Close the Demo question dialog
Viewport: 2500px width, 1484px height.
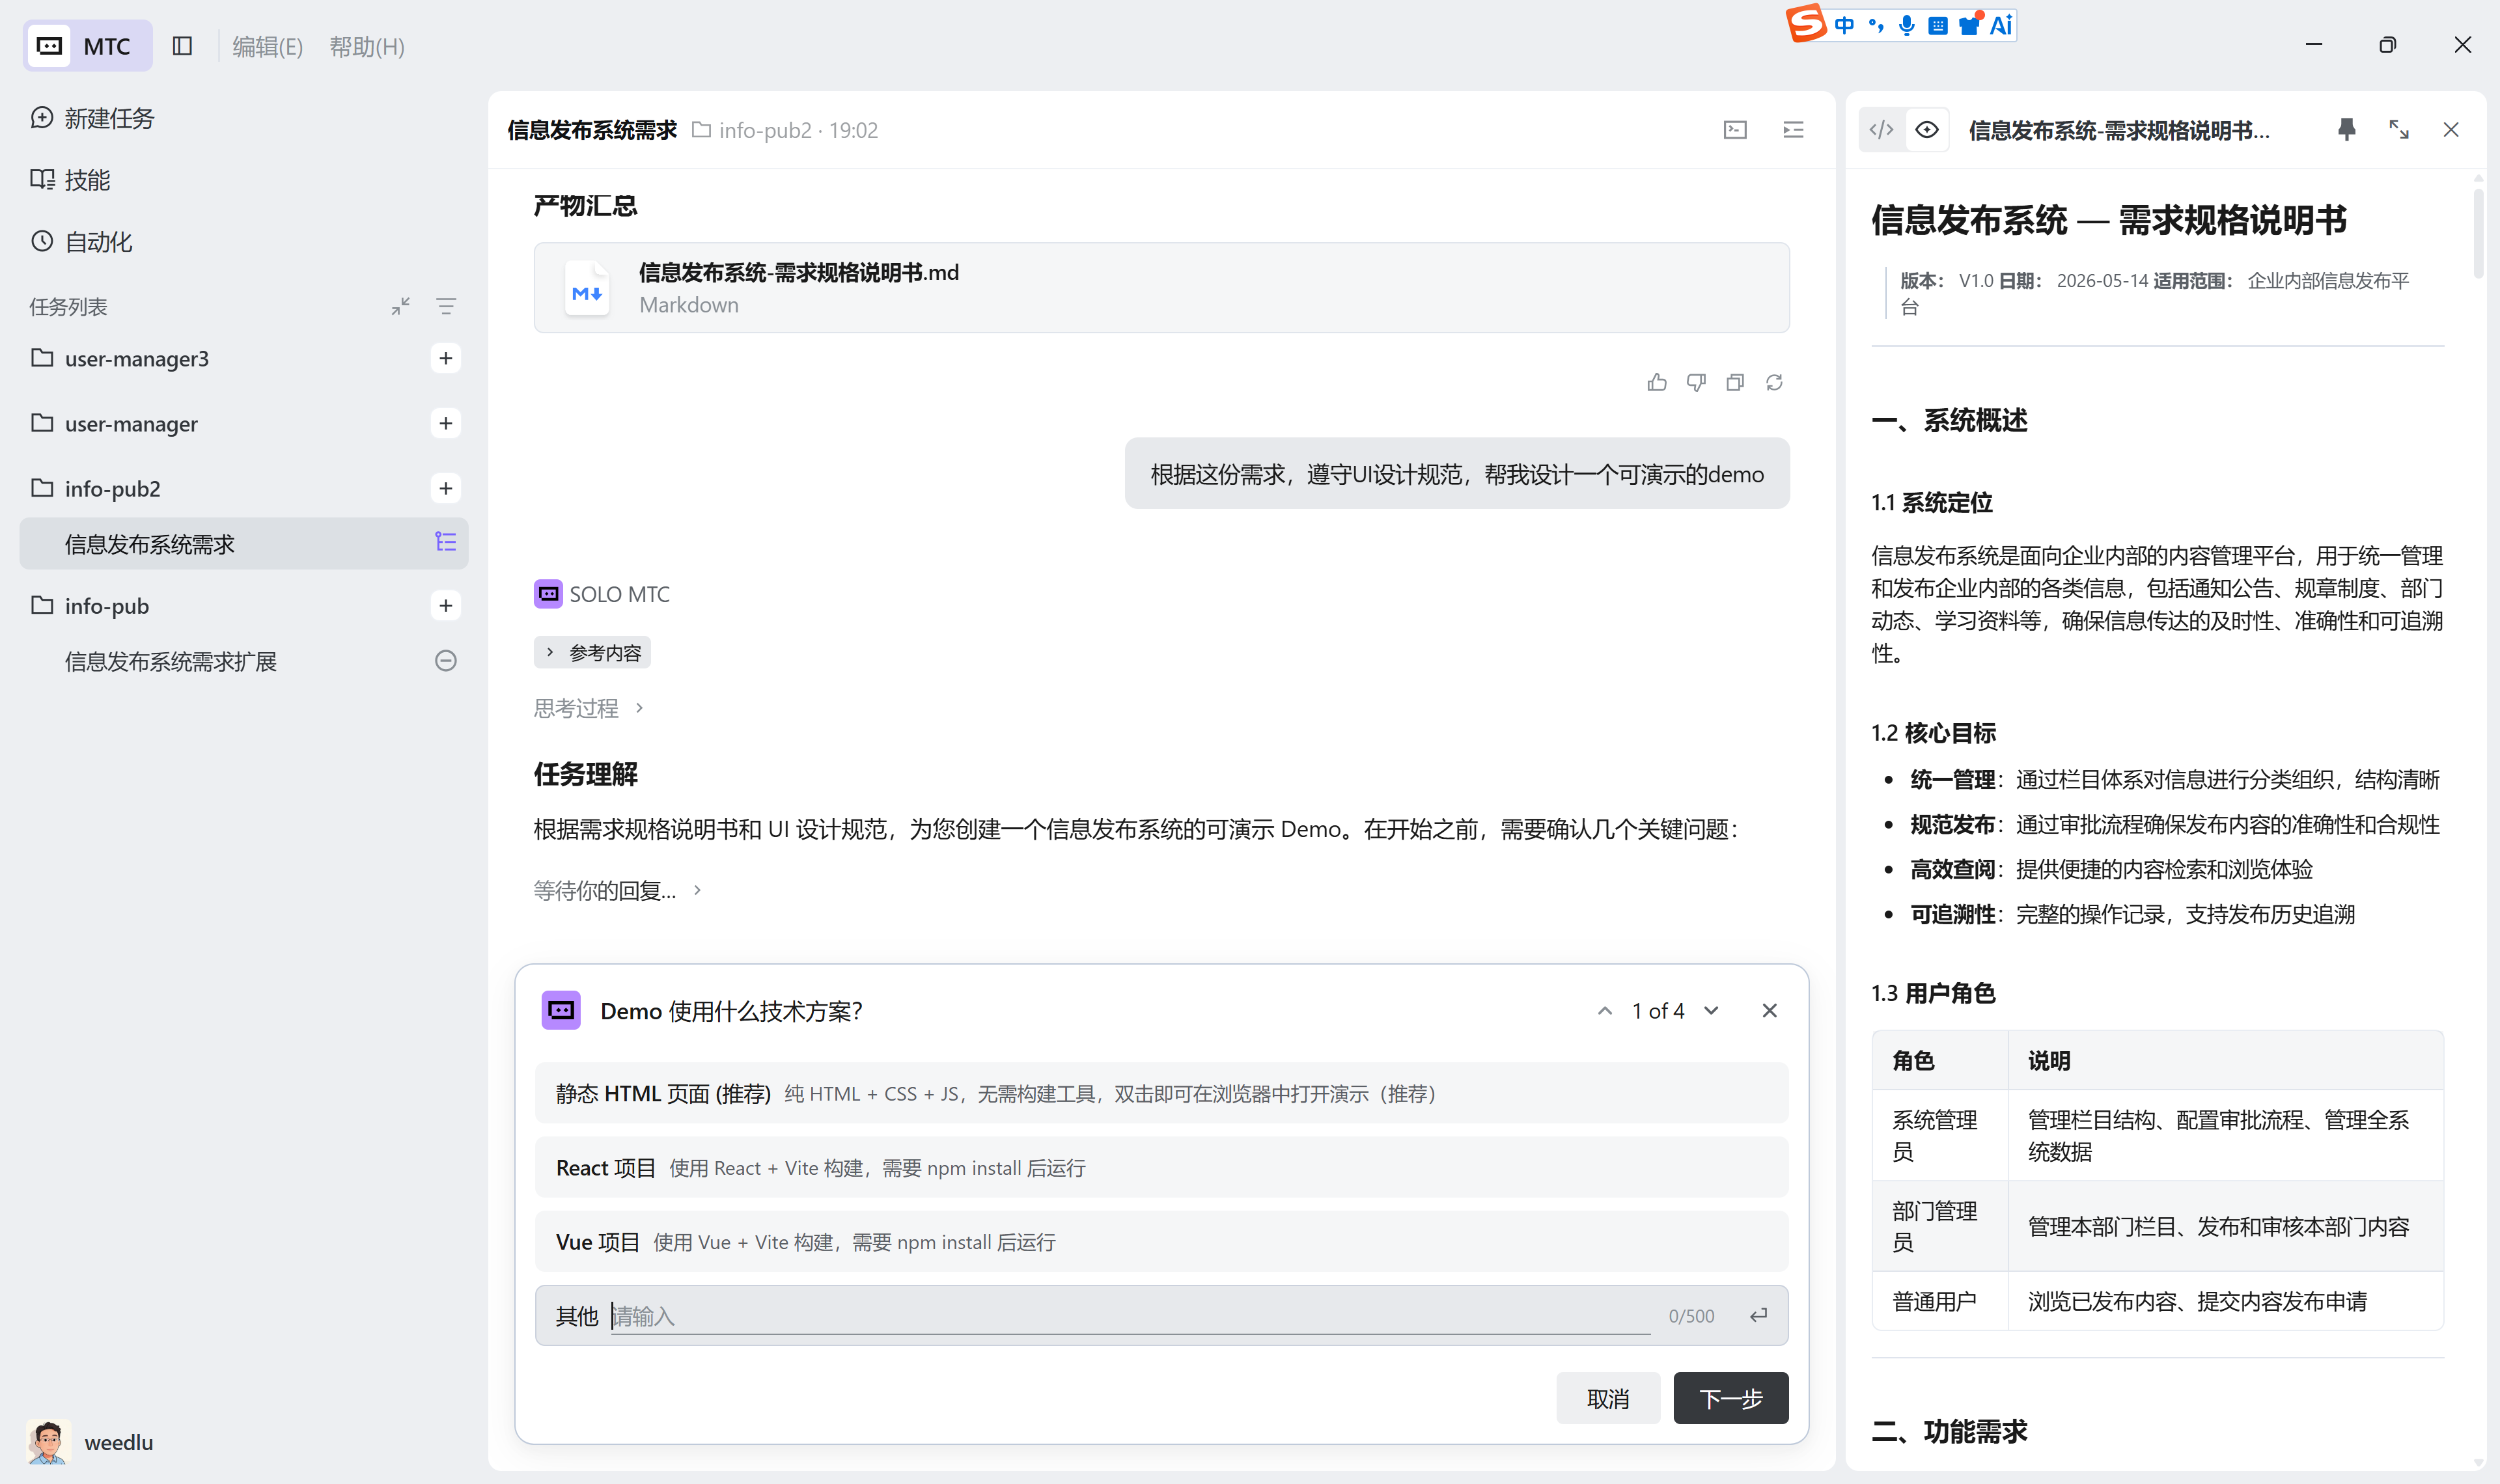pyautogui.click(x=1769, y=1011)
